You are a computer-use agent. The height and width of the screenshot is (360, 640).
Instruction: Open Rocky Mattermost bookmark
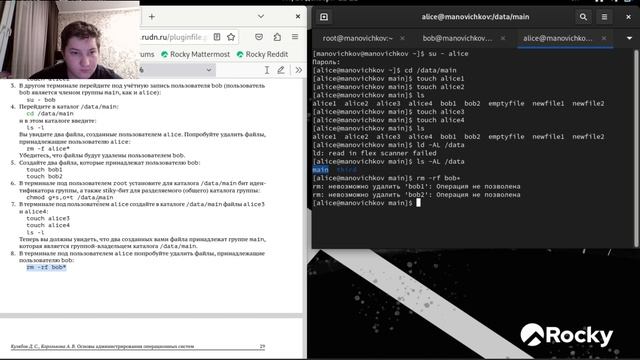(195, 54)
